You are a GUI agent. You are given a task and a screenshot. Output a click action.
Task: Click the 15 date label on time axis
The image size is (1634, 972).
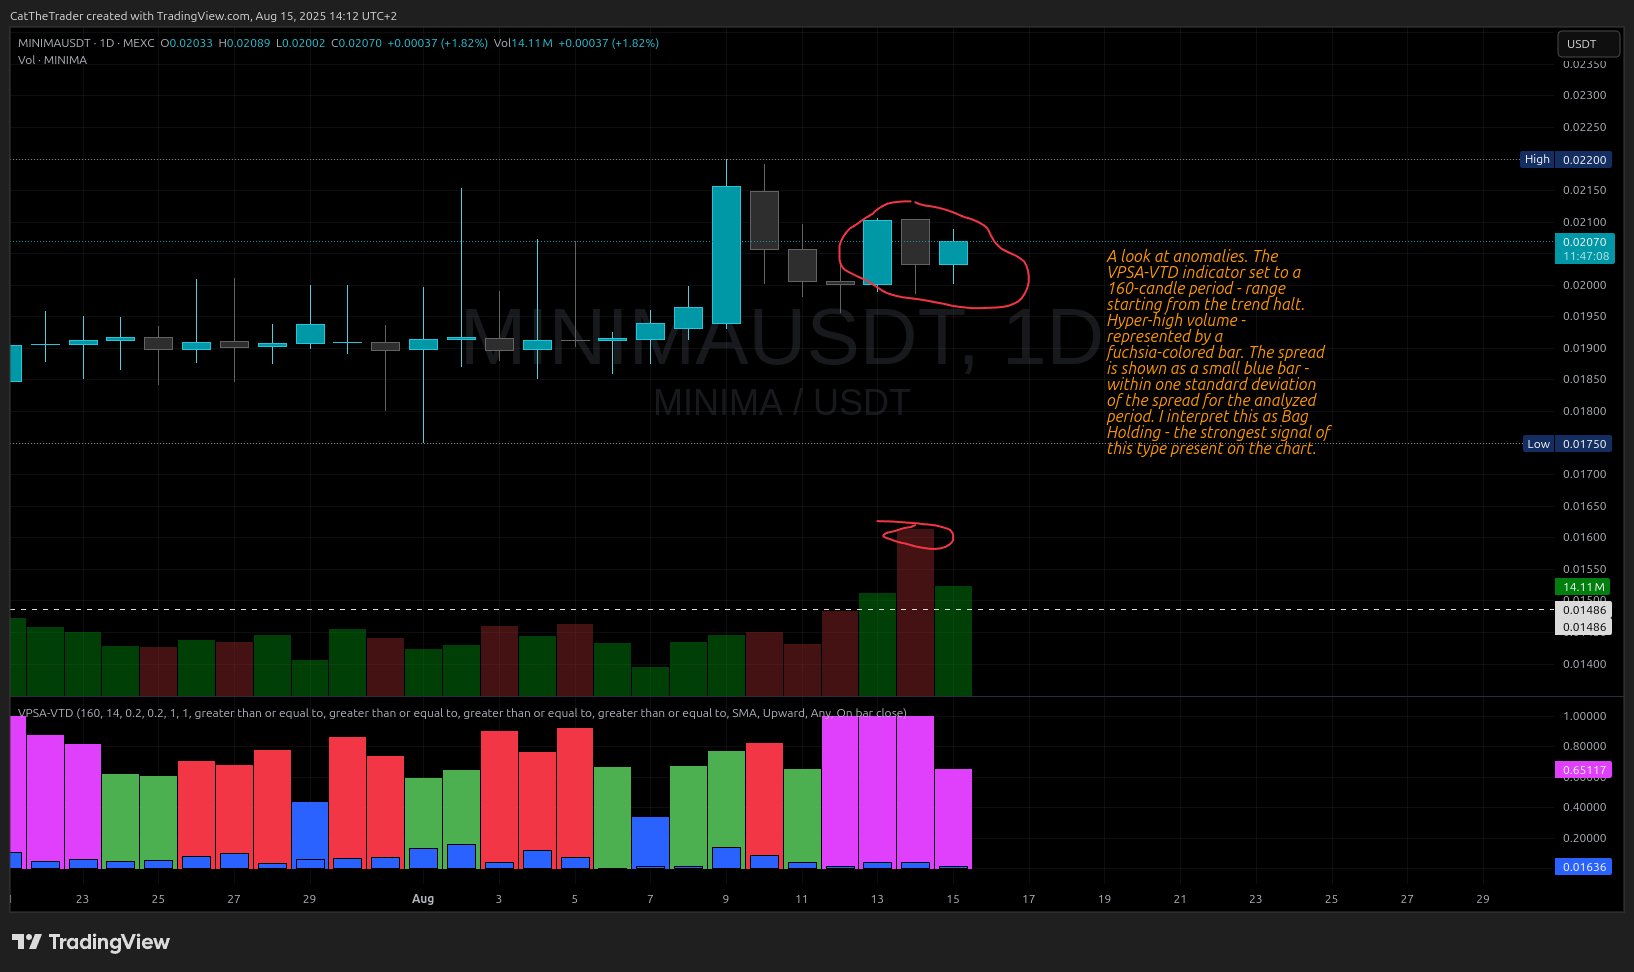click(x=953, y=899)
